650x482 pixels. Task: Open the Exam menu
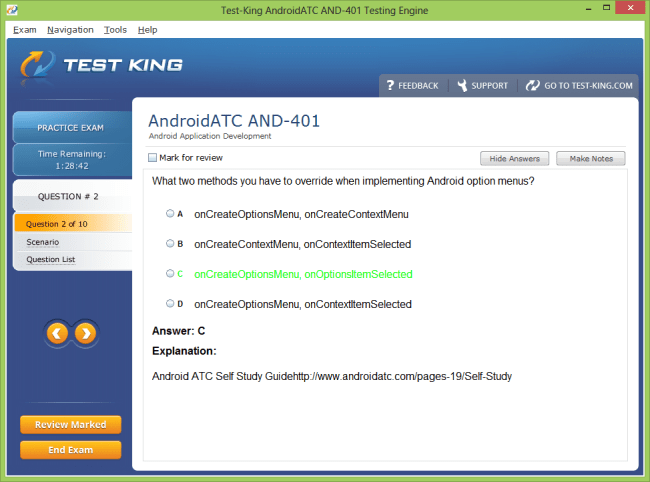click(x=25, y=30)
